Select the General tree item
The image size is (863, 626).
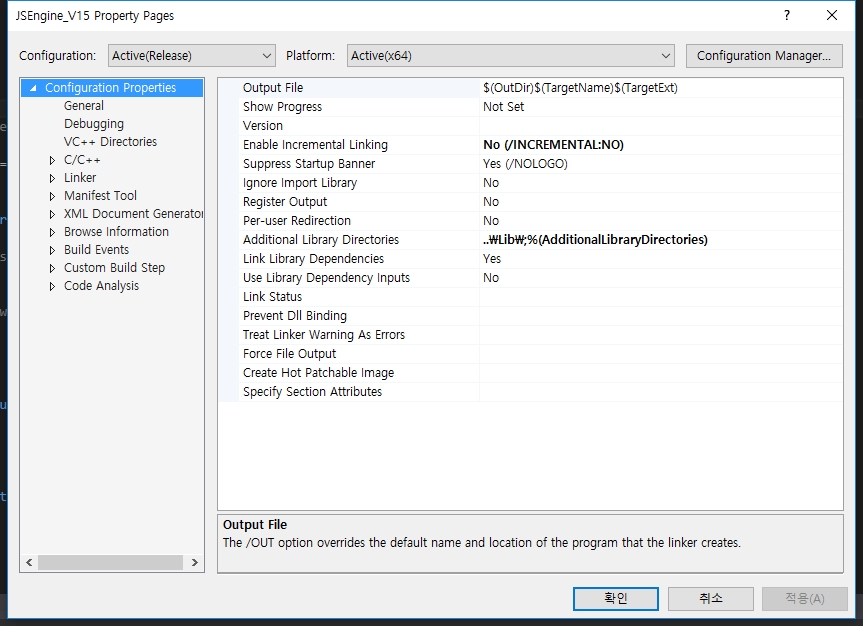pos(84,105)
